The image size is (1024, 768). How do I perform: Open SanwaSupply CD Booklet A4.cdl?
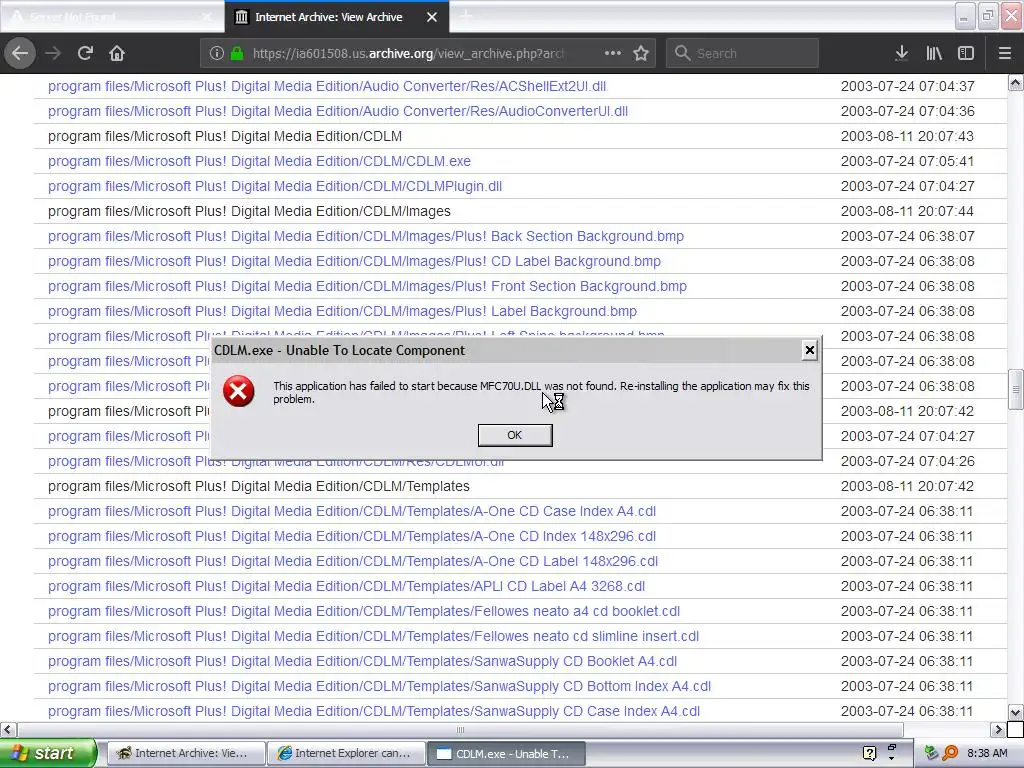pyautogui.click(x=362, y=662)
